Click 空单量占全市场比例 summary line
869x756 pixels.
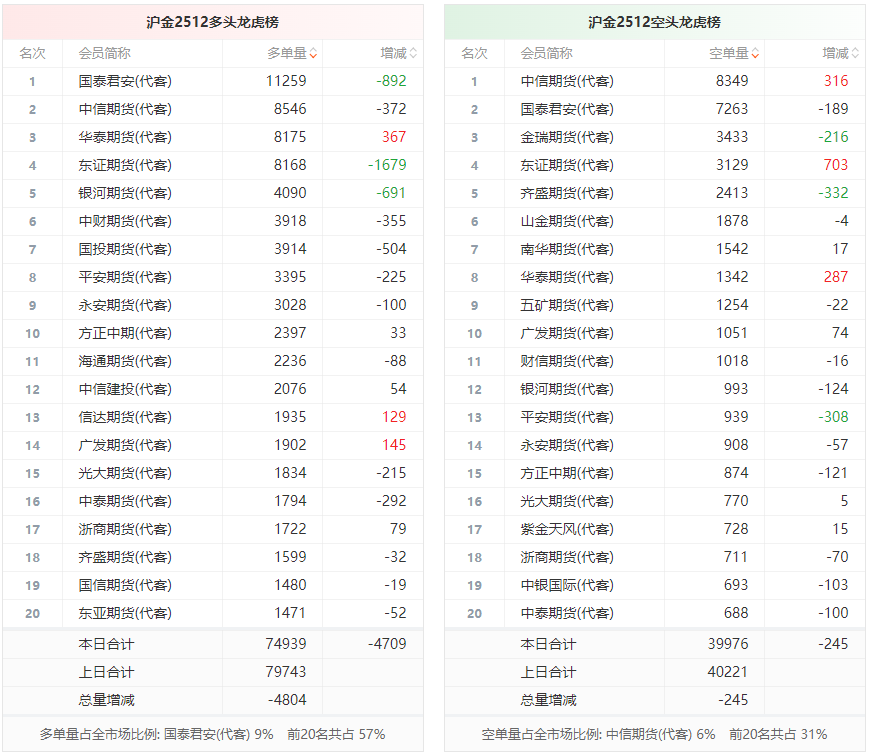click(x=654, y=734)
